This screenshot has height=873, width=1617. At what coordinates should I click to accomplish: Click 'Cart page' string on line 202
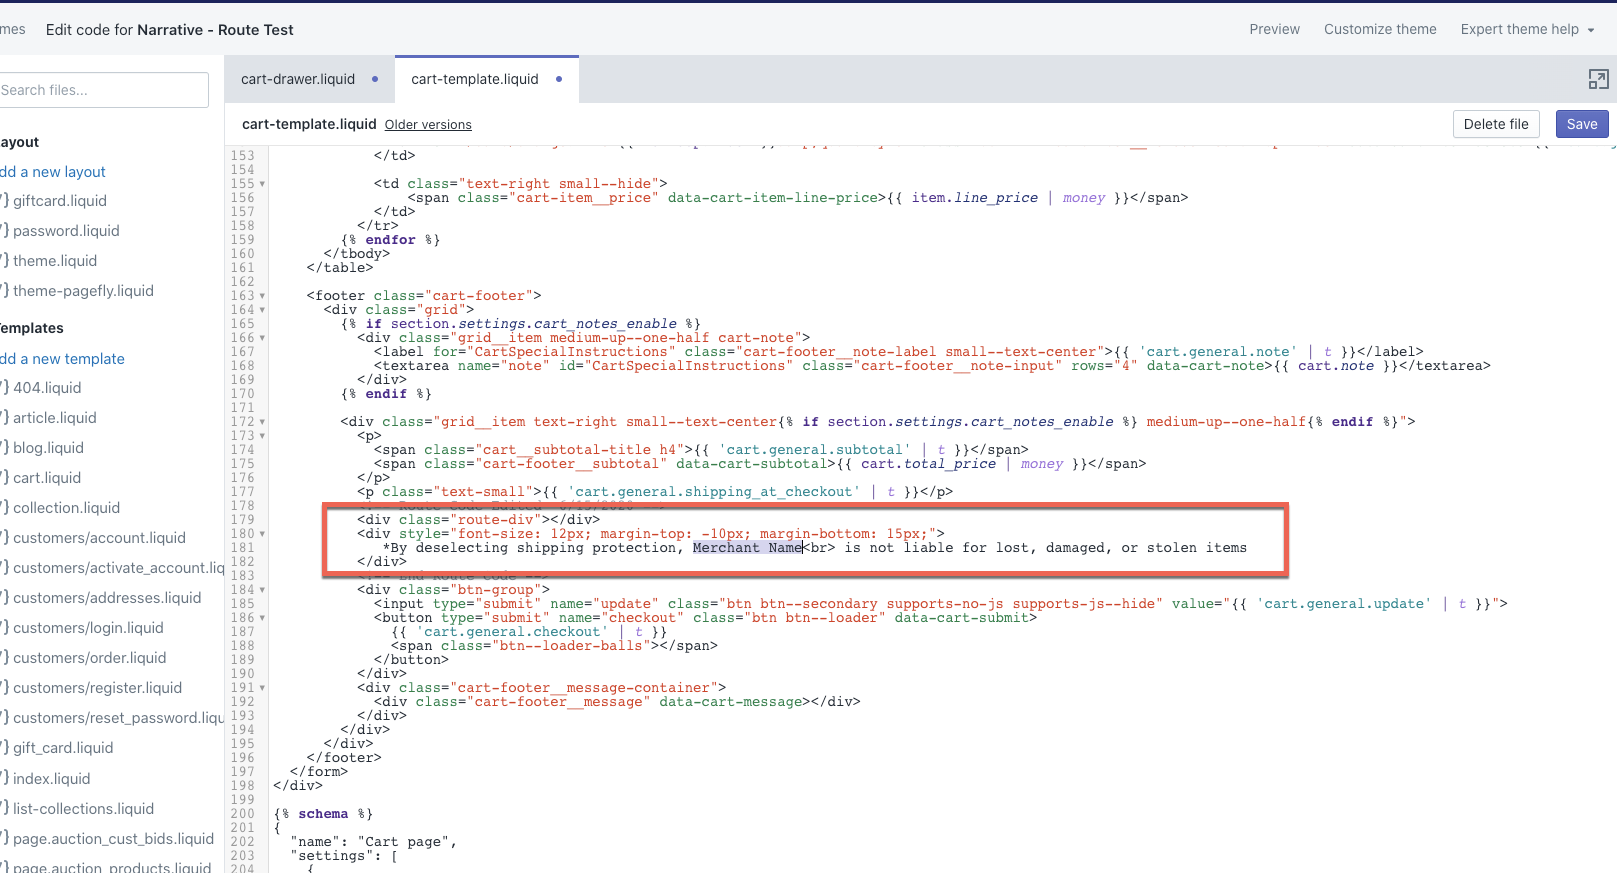tap(403, 842)
